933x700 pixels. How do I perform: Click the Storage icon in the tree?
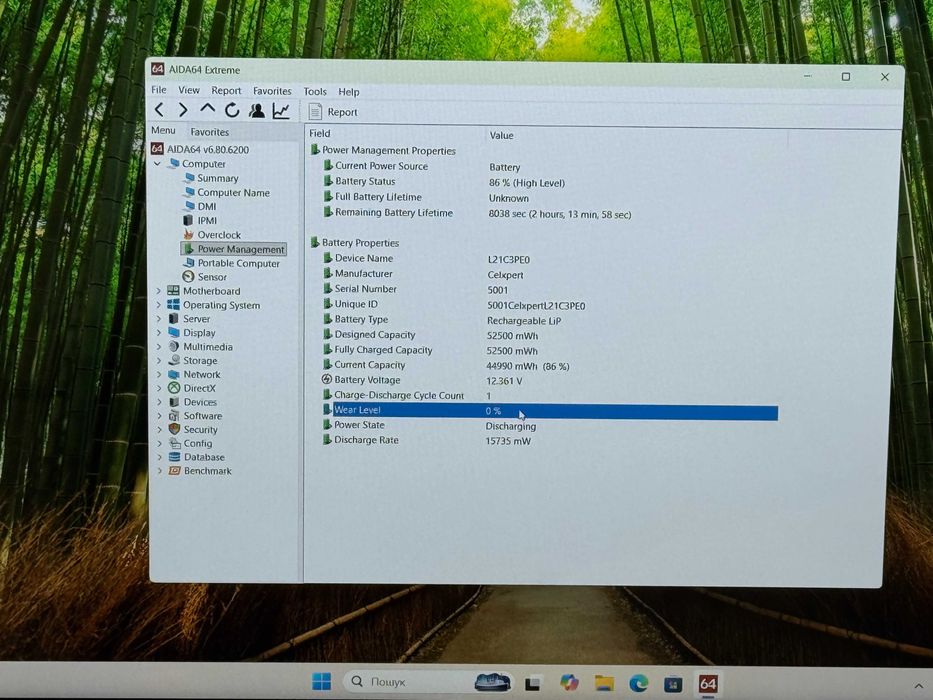[x=174, y=360]
